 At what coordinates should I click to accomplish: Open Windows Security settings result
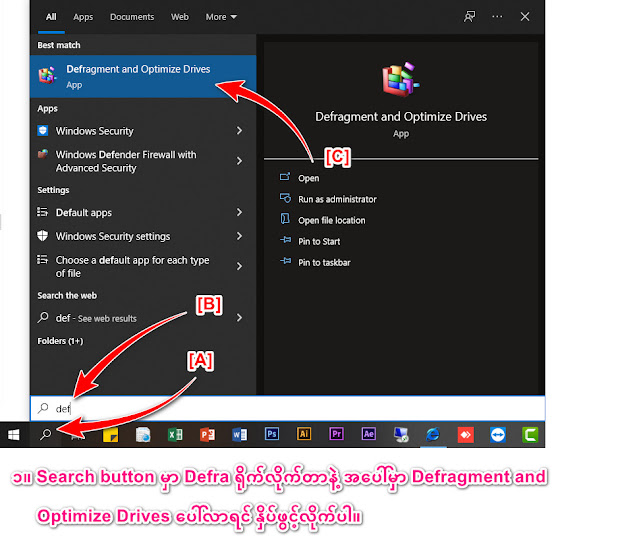pyautogui.click(x=143, y=236)
